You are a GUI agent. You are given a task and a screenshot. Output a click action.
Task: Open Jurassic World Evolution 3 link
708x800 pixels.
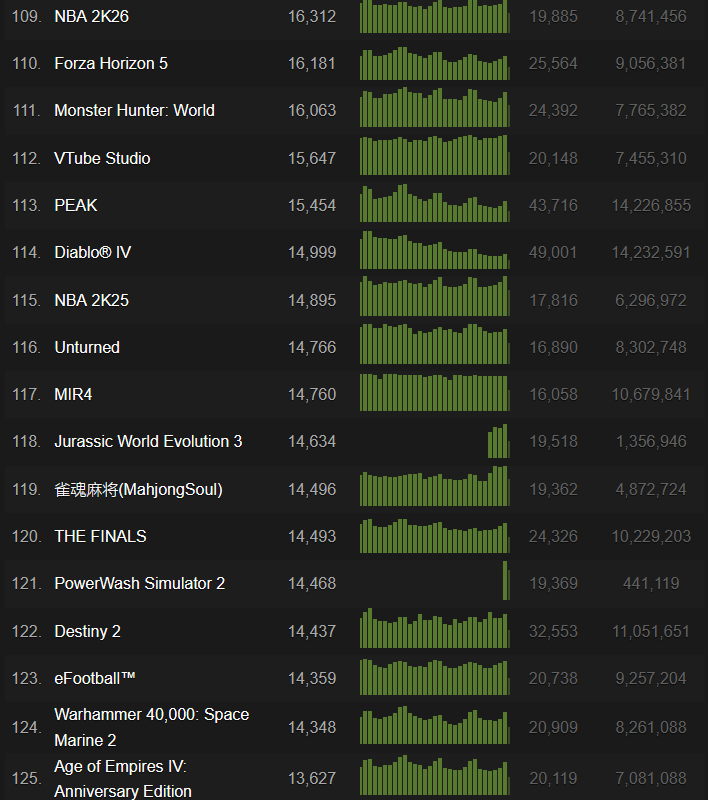tap(148, 441)
